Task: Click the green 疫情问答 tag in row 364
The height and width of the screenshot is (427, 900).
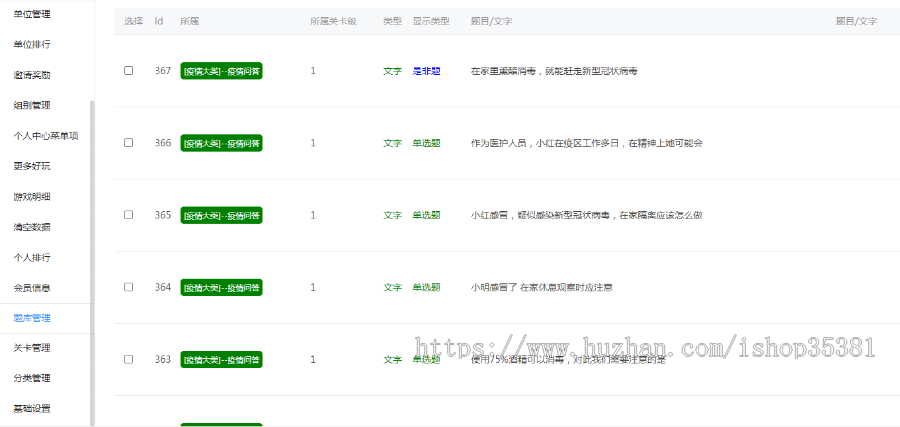Action: click(222, 288)
